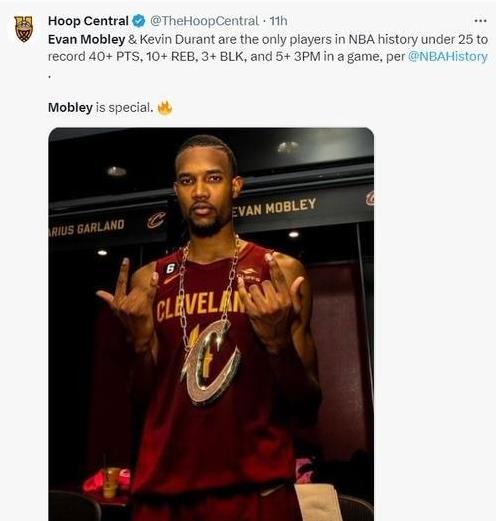
Task: Click bold 'Evan Mobley' in tweet text
Action: point(86,39)
